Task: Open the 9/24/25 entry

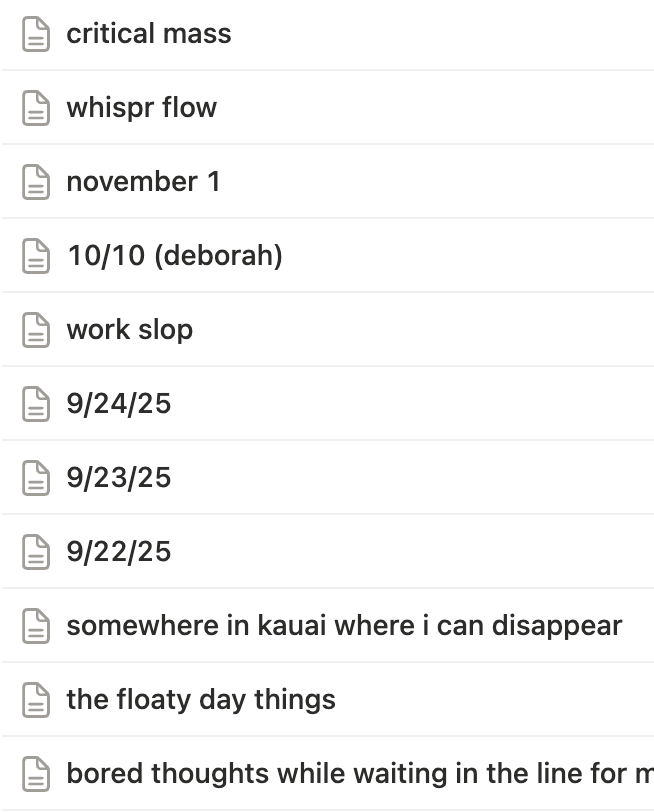Action: [119, 404]
